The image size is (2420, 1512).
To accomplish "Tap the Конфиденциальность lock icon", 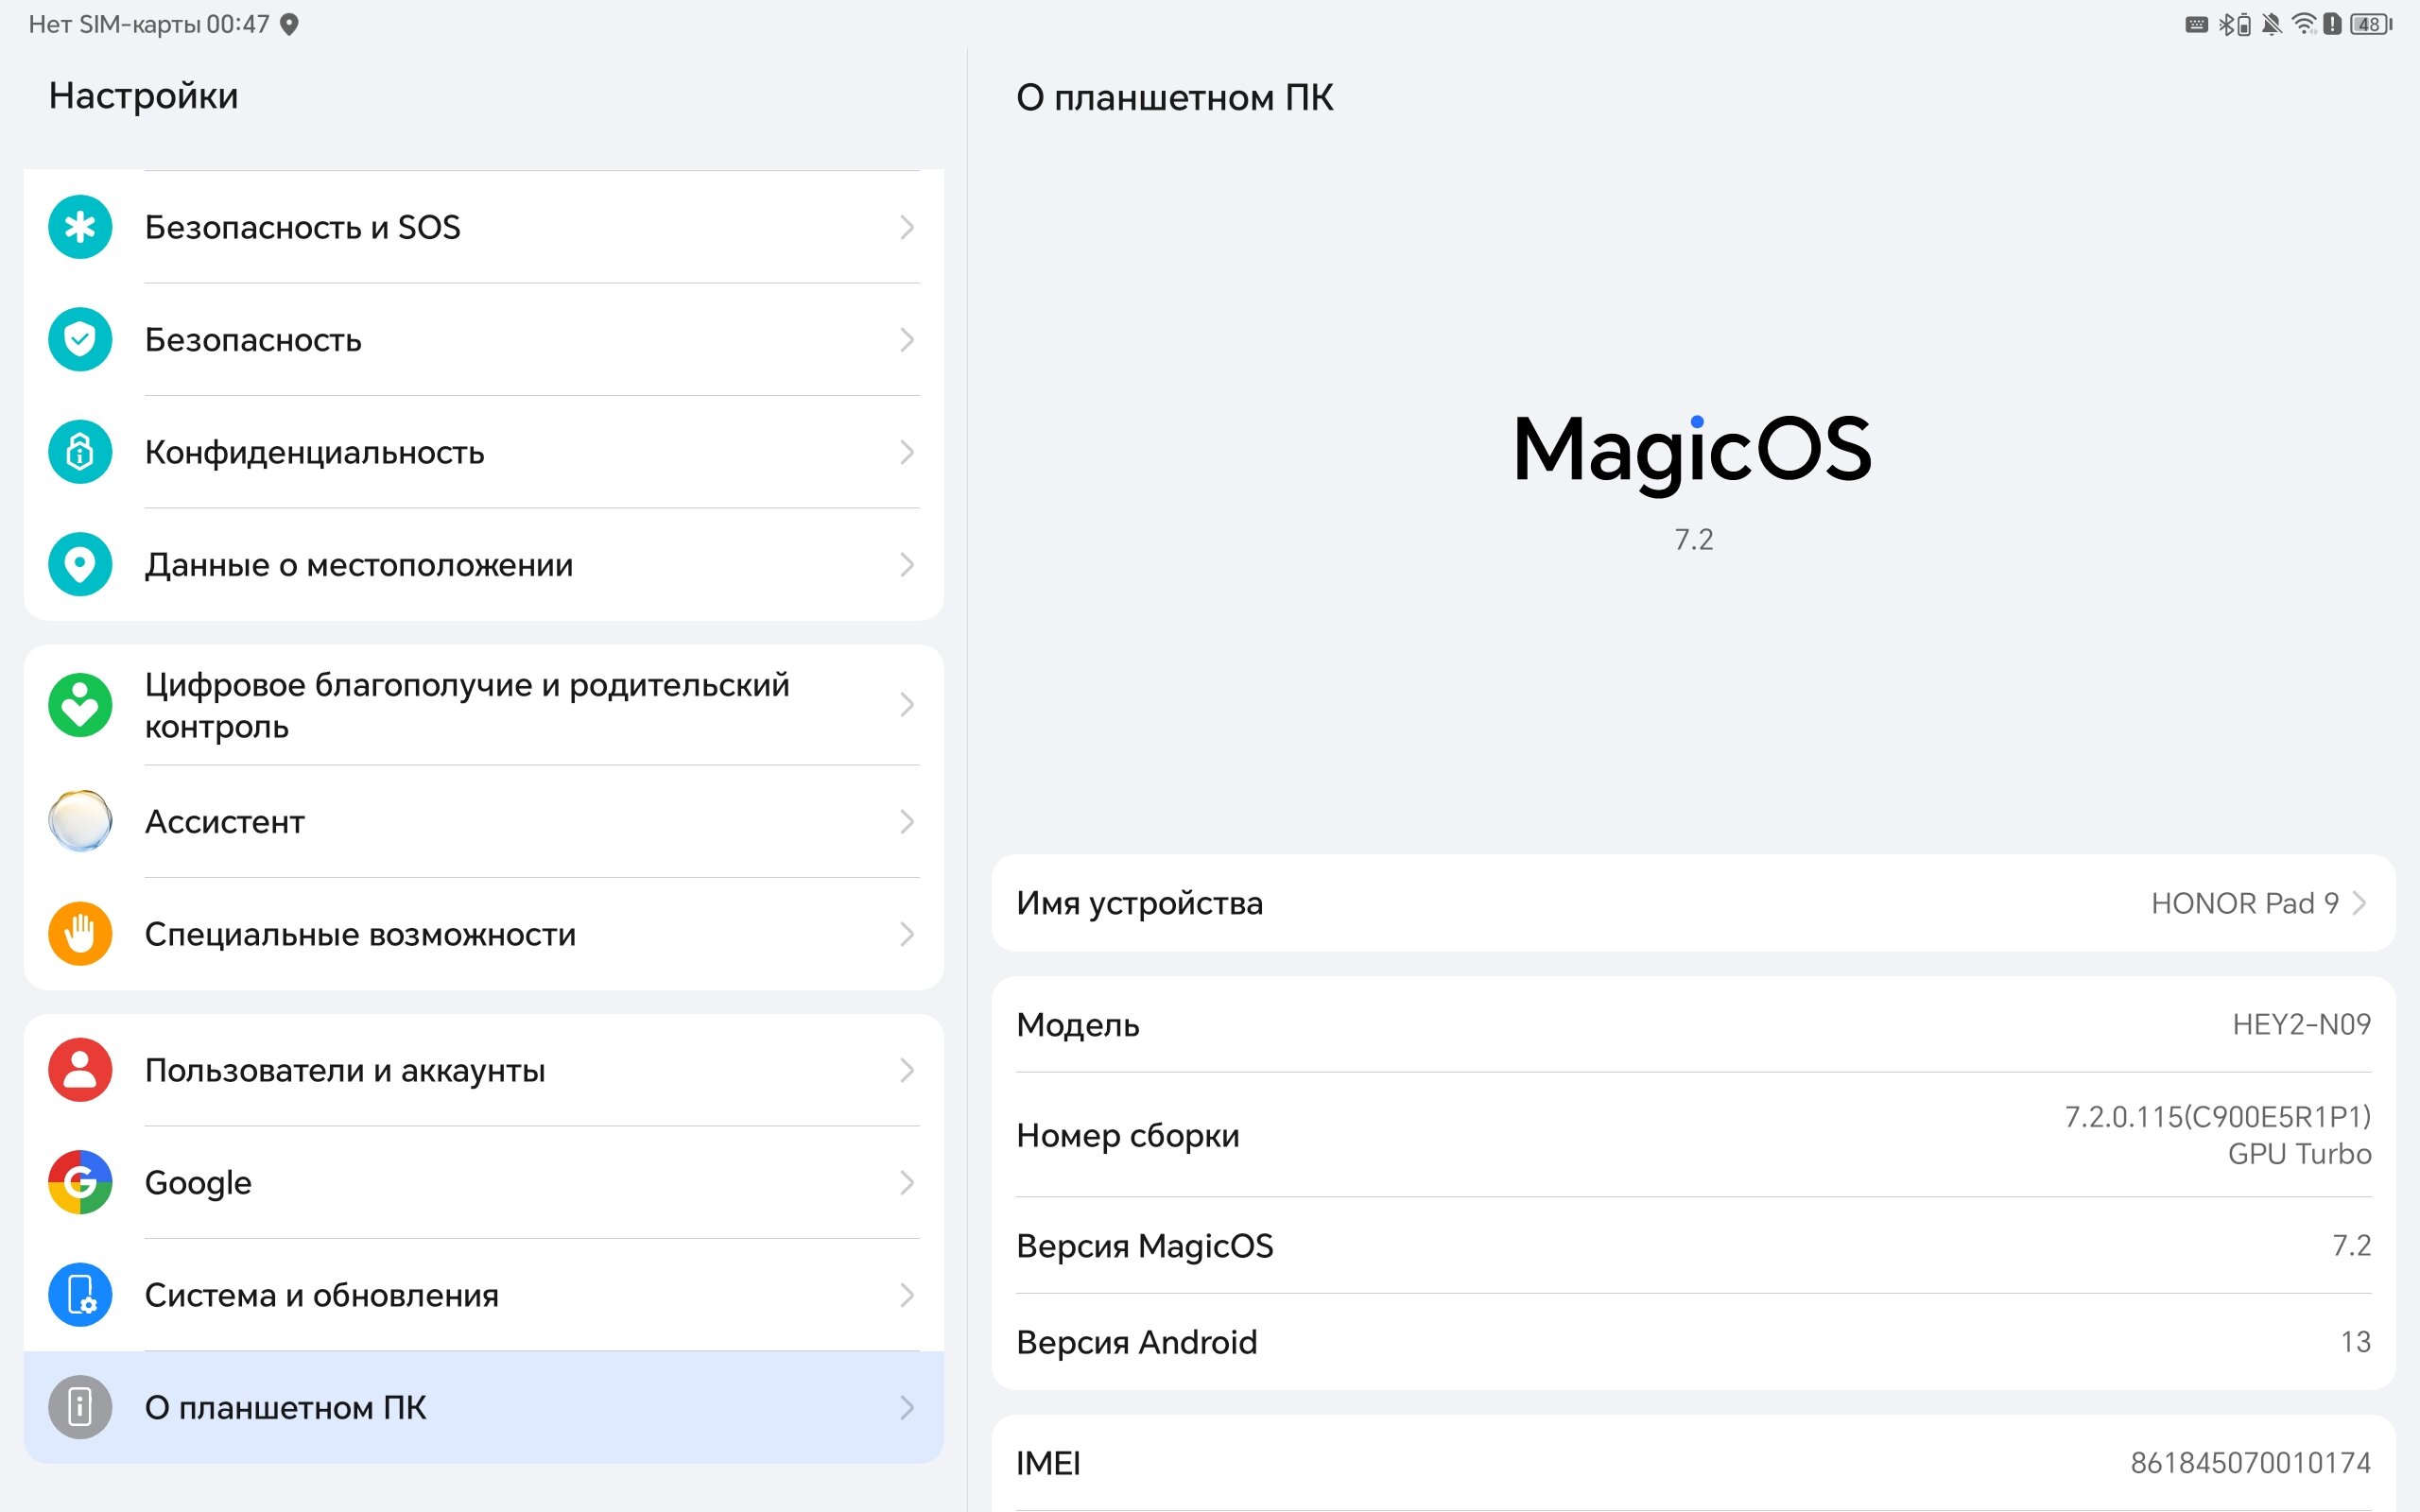I will tap(80, 452).
